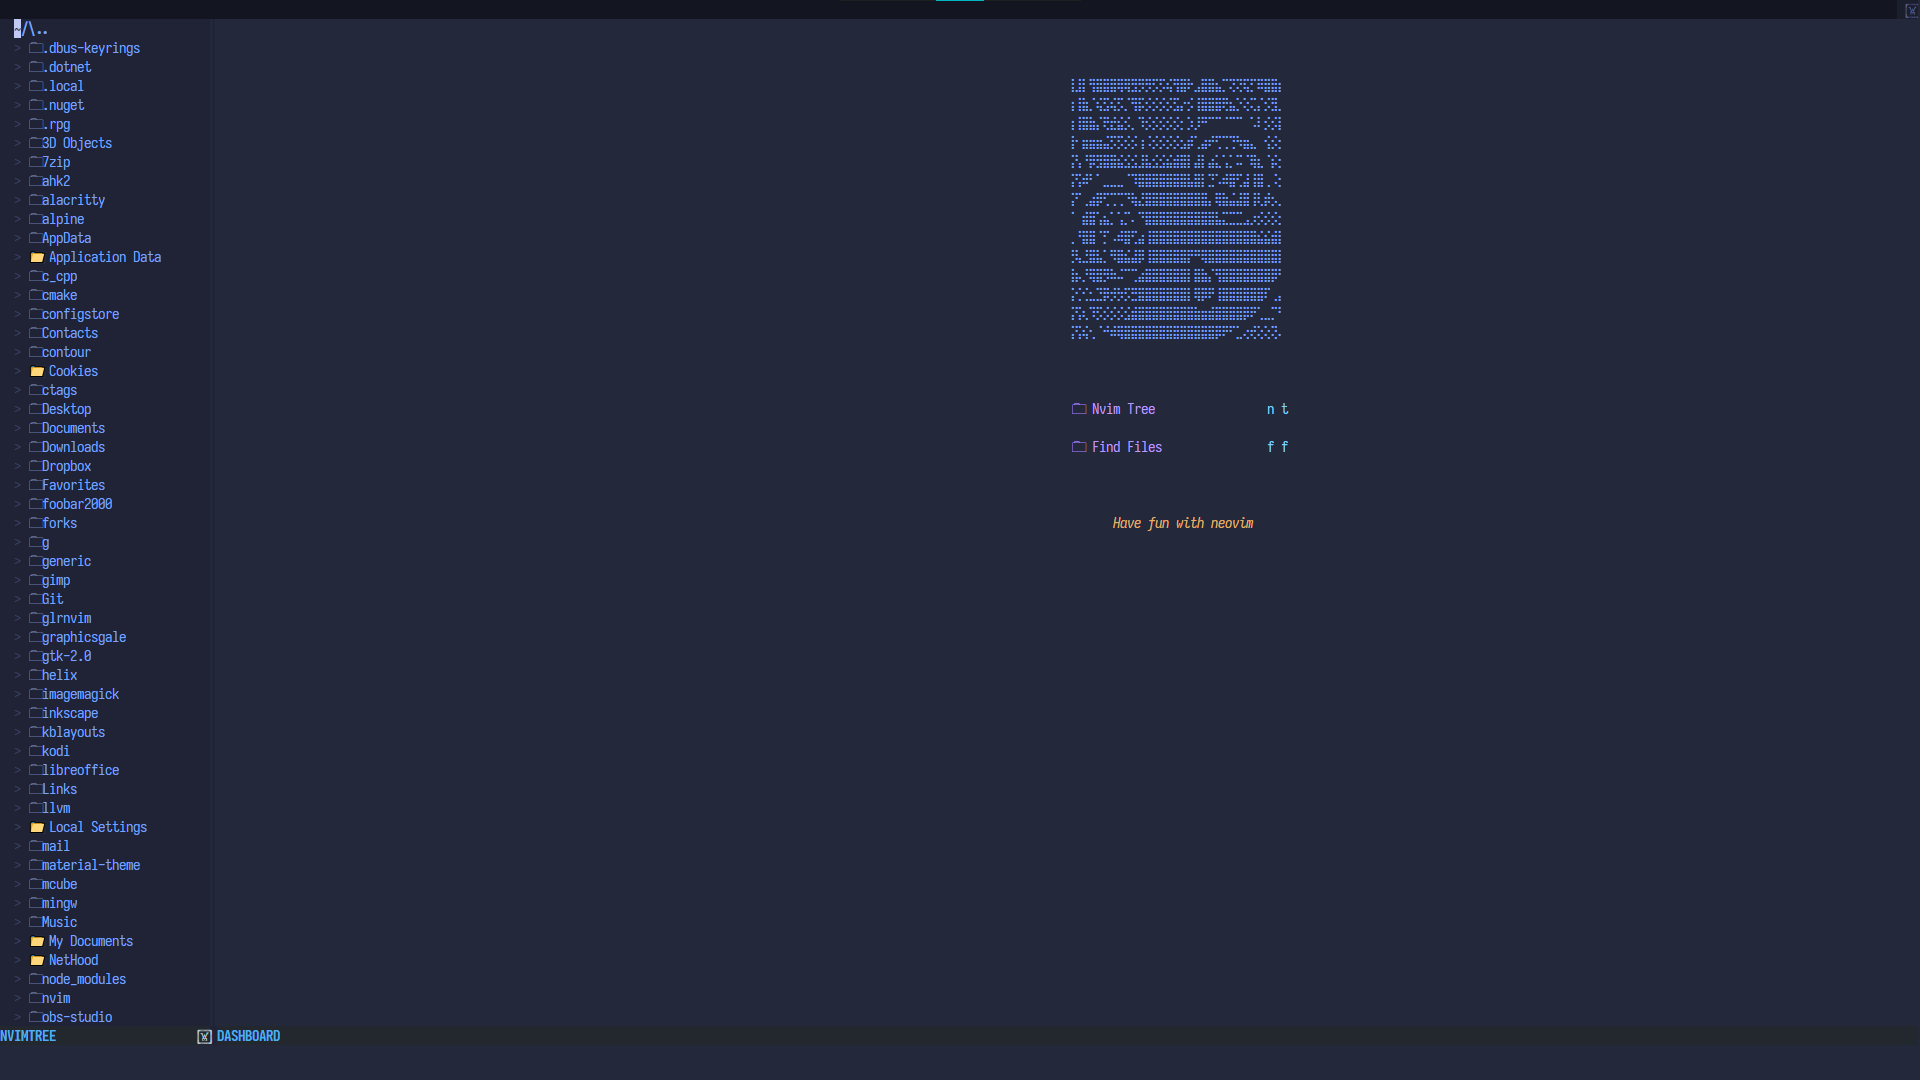Open the Nvim Tree dashboard entry

[1123, 409]
